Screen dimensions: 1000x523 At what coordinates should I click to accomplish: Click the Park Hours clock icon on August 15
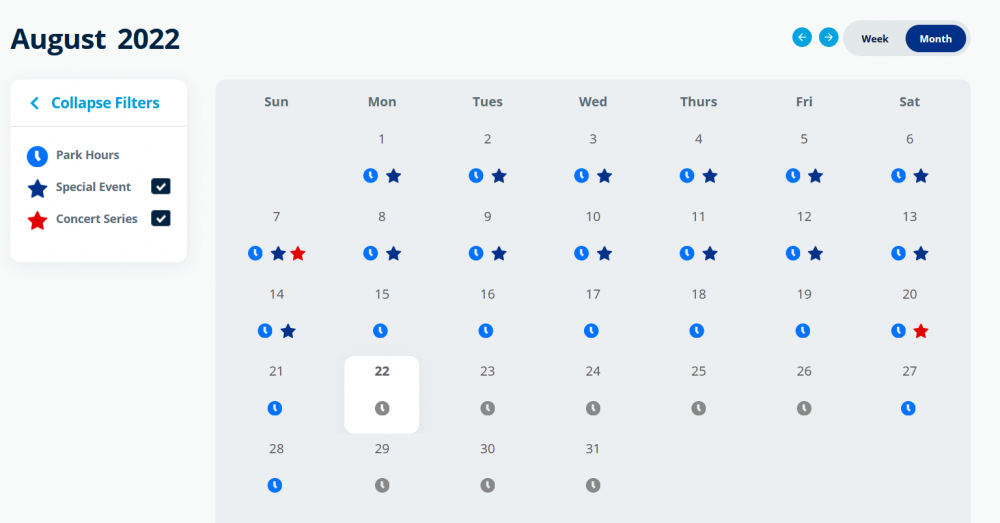(x=381, y=331)
